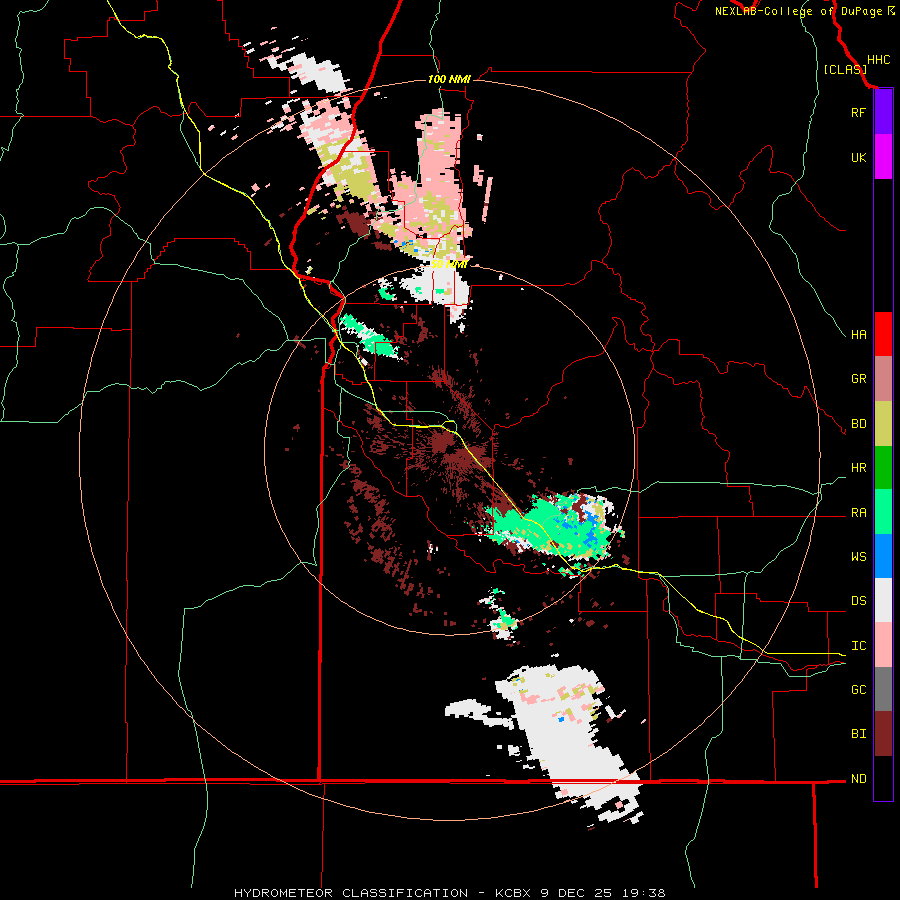The image size is (900, 900).
Task: Click the WS legend label
Action: pyautogui.click(x=858, y=557)
